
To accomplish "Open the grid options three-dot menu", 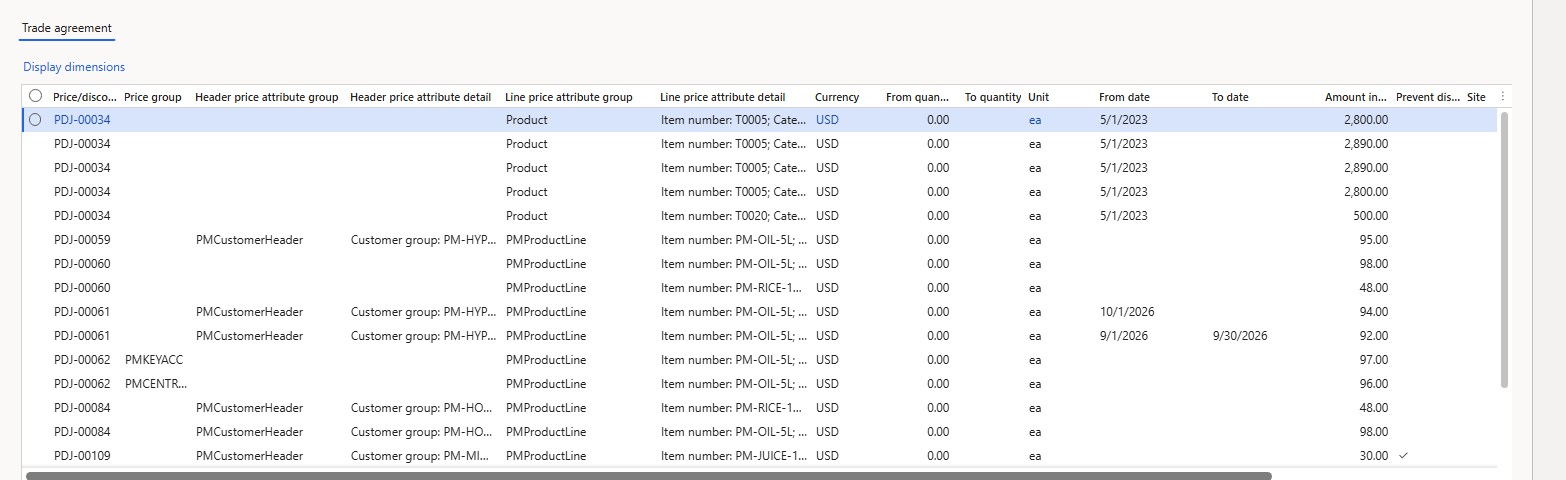I will pyautogui.click(x=1502, y=97).
